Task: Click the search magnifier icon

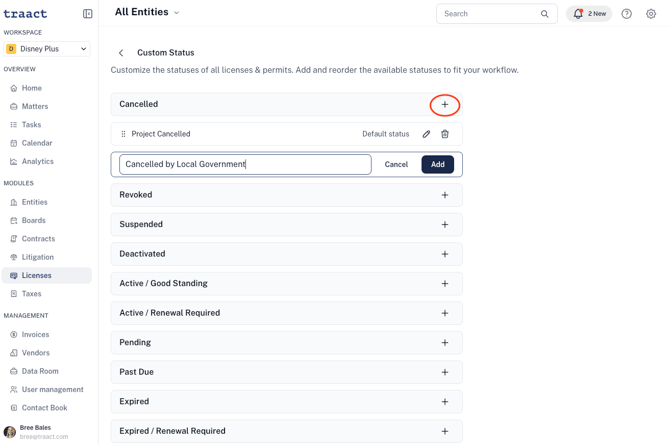Action: pyautogui.click(x=544, y=14)
